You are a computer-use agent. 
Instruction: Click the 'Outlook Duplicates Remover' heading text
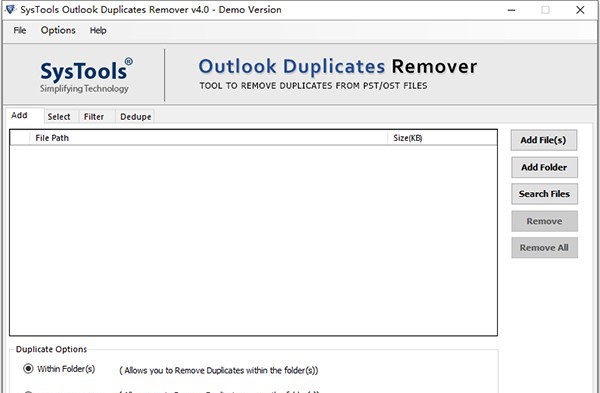point(338,67)
